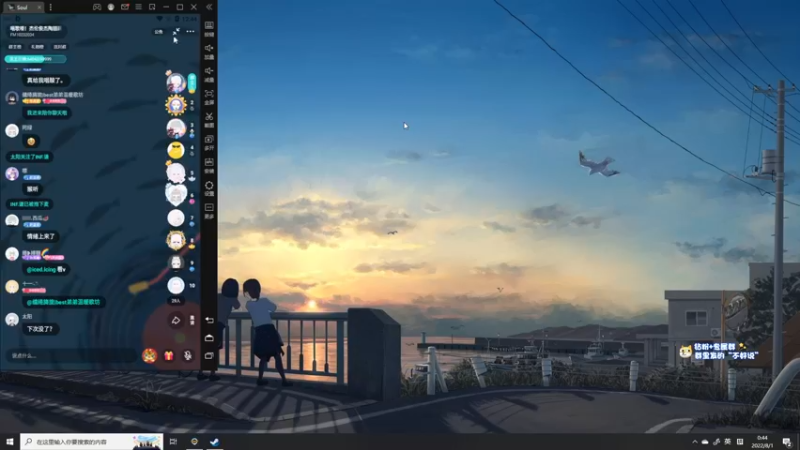Open seat 10 user avatar
The image size is (800, 450).
(176, 285)
